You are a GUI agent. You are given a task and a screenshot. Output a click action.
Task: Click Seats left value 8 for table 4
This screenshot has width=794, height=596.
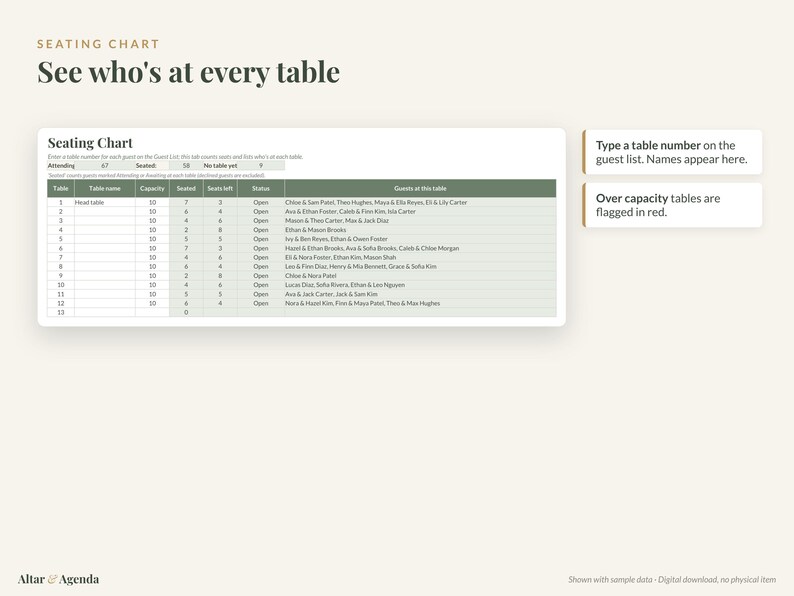point(220,229)
